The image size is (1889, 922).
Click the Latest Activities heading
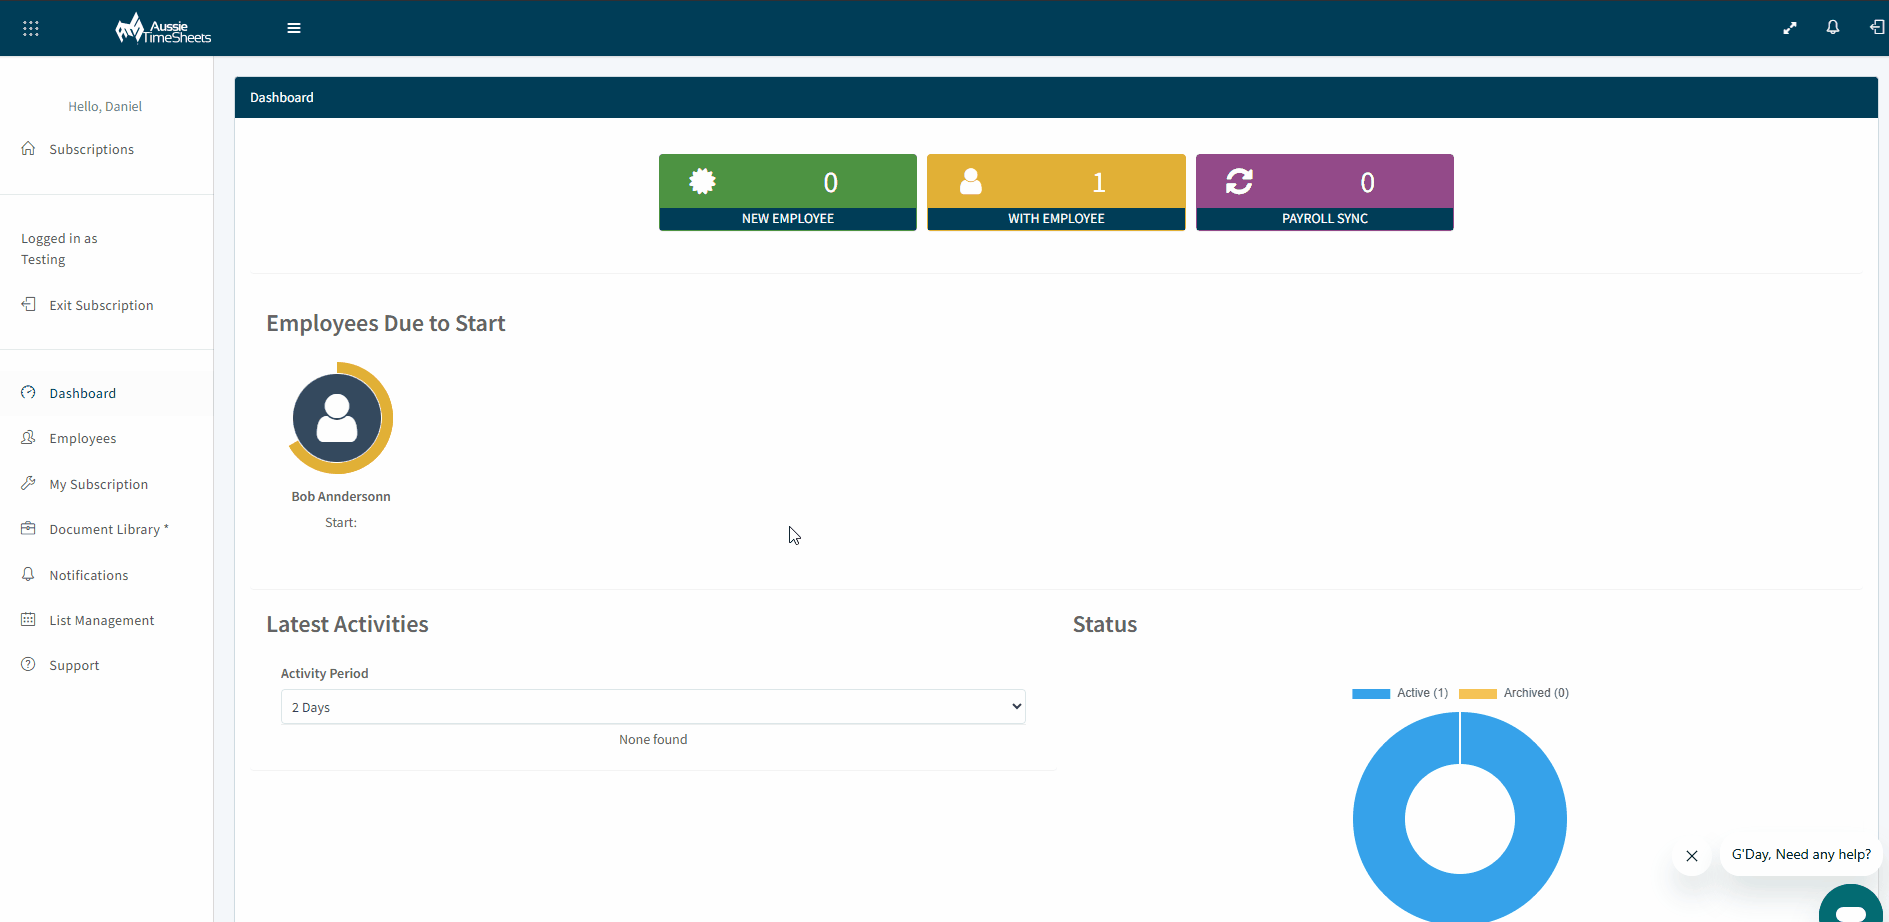pyautogui.click(x=347, y=624)
